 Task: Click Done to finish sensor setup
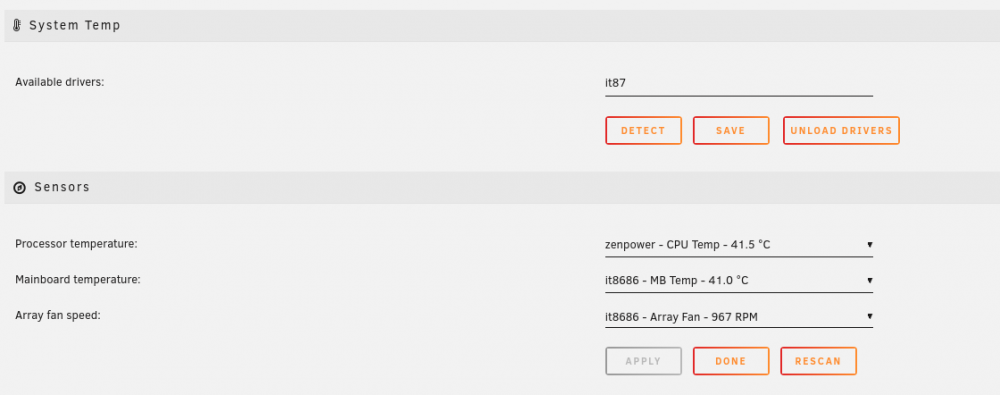(731, 361)
